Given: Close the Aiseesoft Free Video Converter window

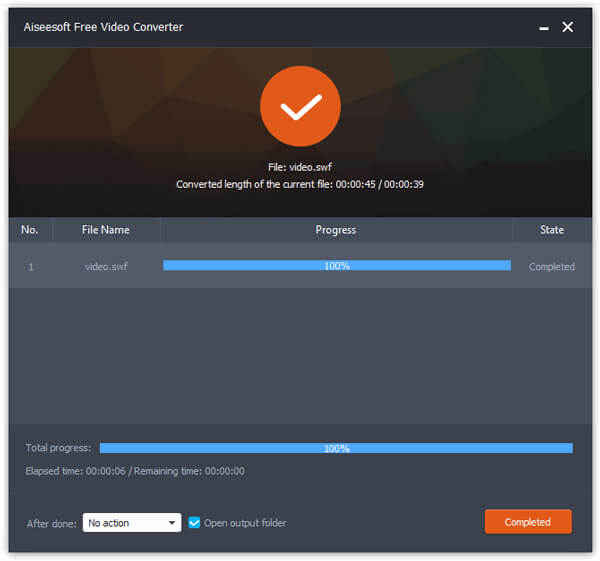Looking at the screenshot, I should [x=567, y=27].
